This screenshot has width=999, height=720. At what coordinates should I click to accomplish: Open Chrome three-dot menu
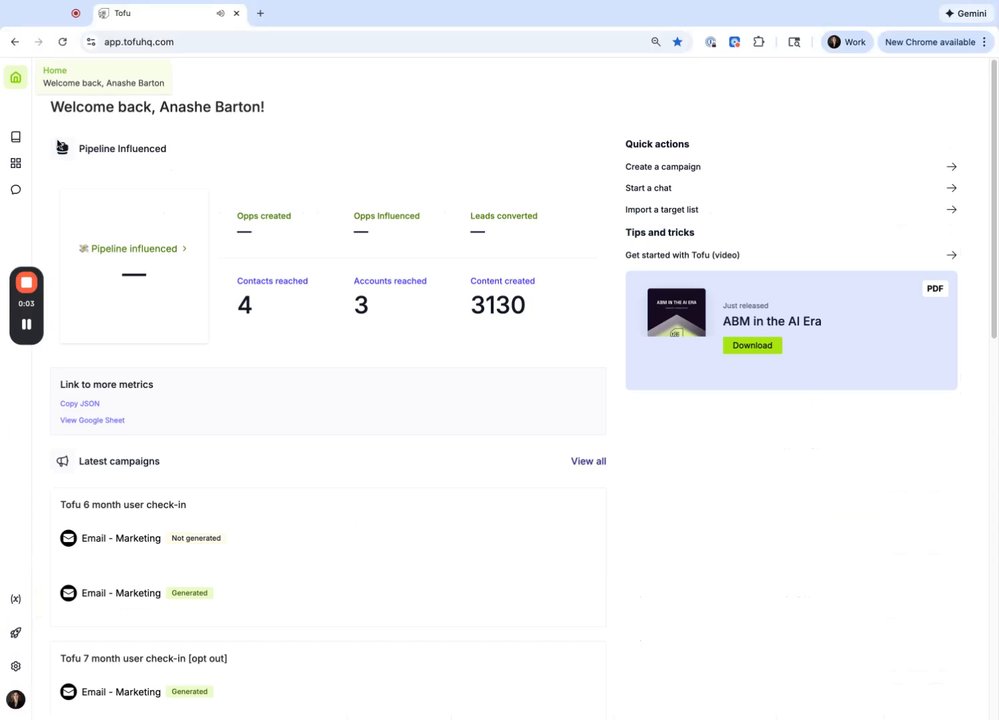985,42
